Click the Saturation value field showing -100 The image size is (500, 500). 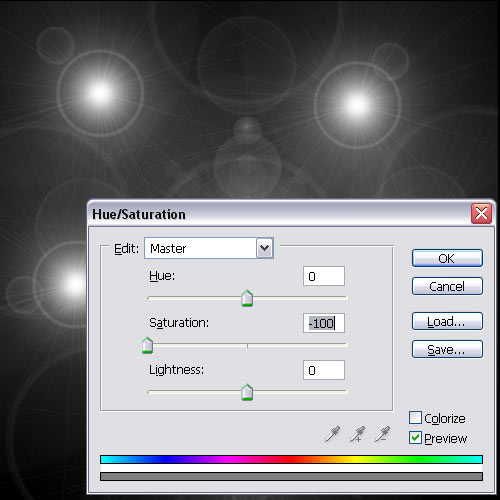tap(324, 323)
